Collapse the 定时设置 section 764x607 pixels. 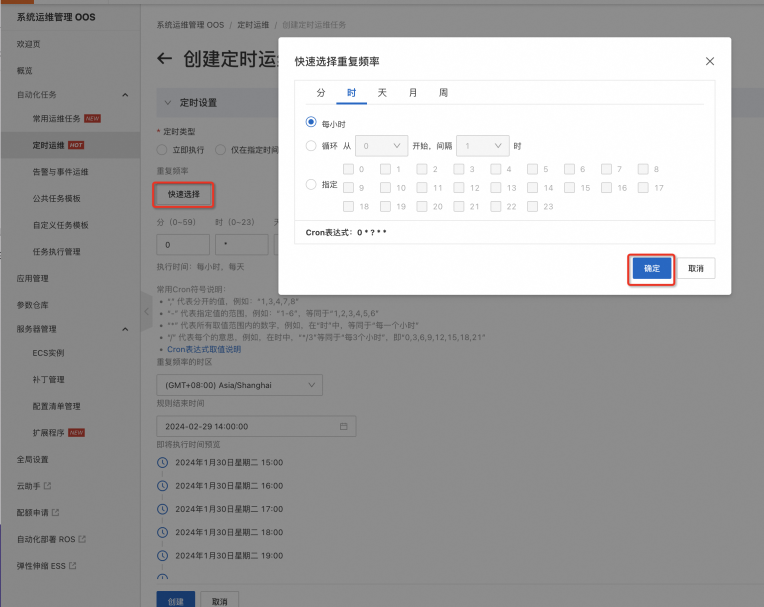point(168,103)
